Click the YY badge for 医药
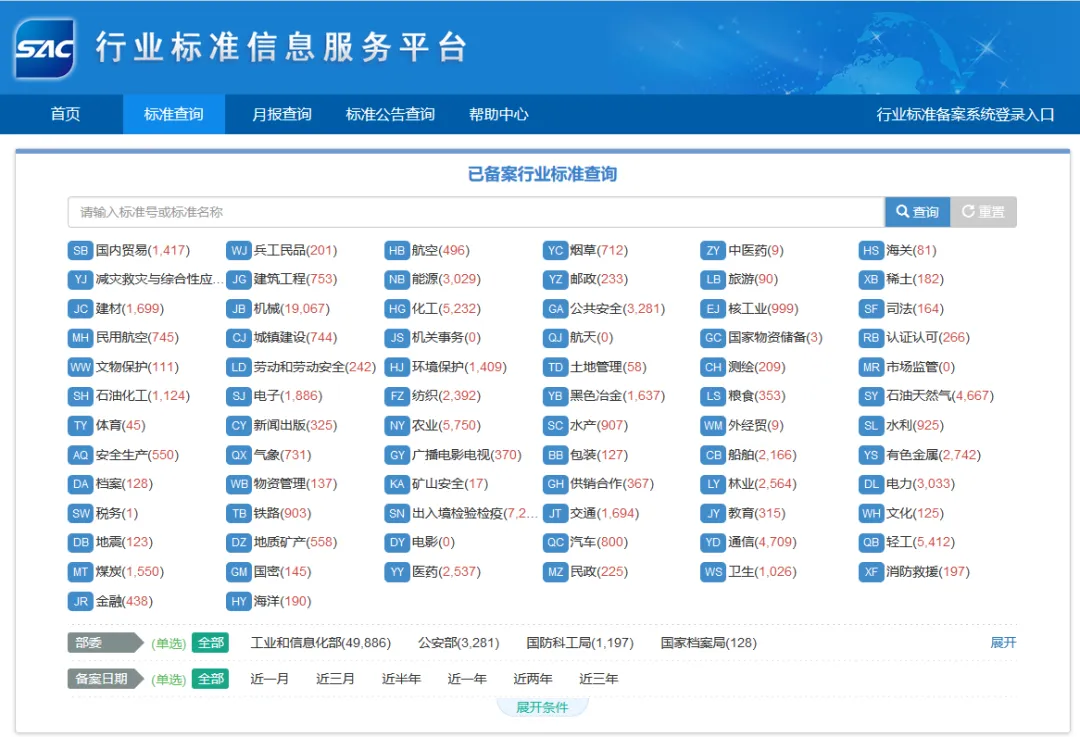The image size is (1080, 737). point(396,572)
